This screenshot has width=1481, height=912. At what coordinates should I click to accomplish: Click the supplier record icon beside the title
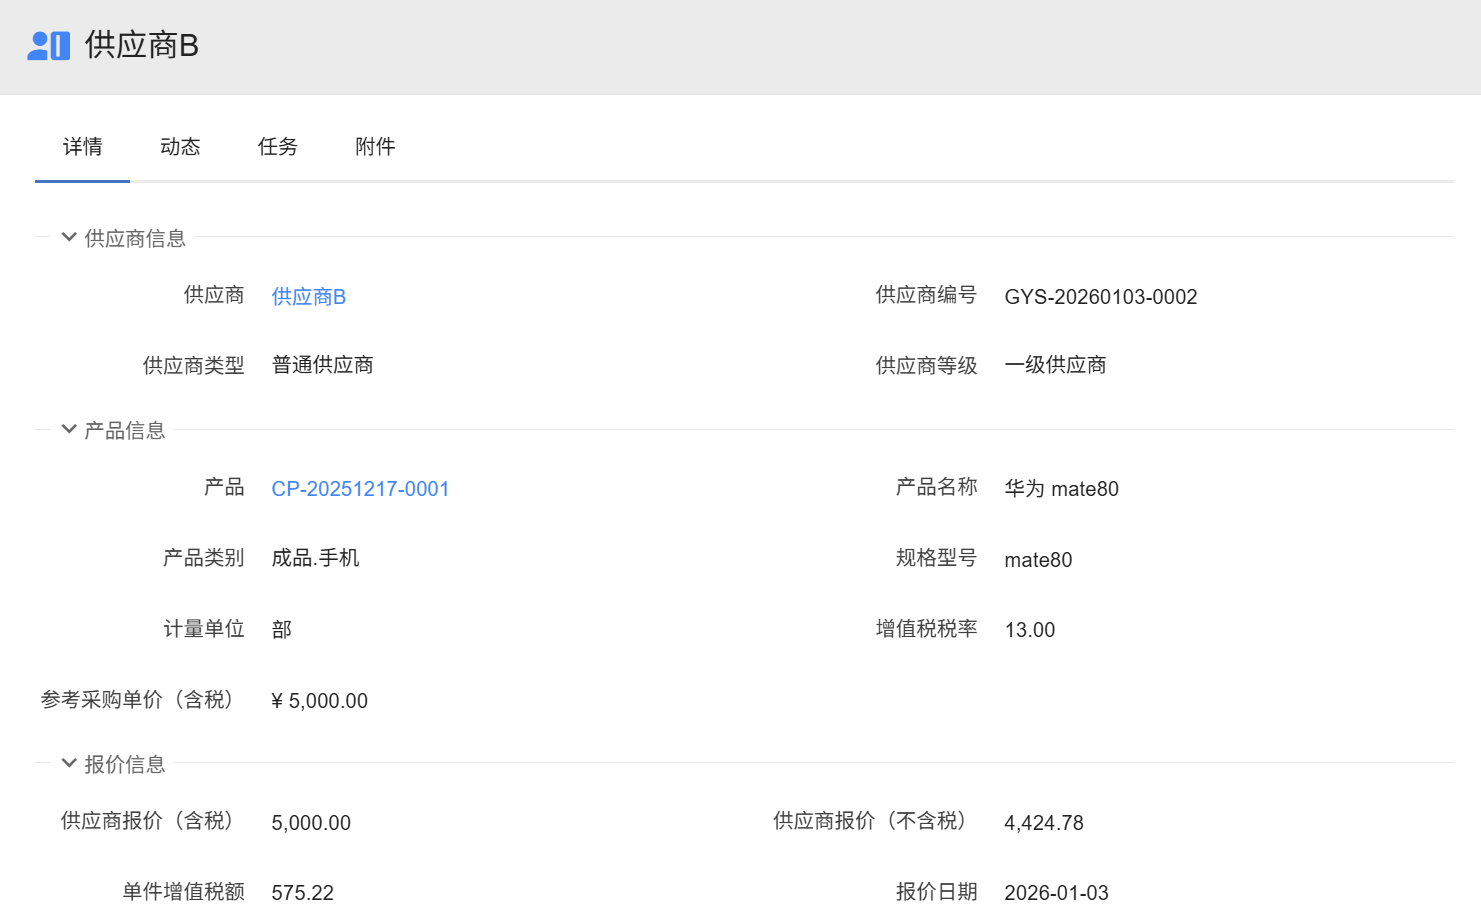(48, 46)
